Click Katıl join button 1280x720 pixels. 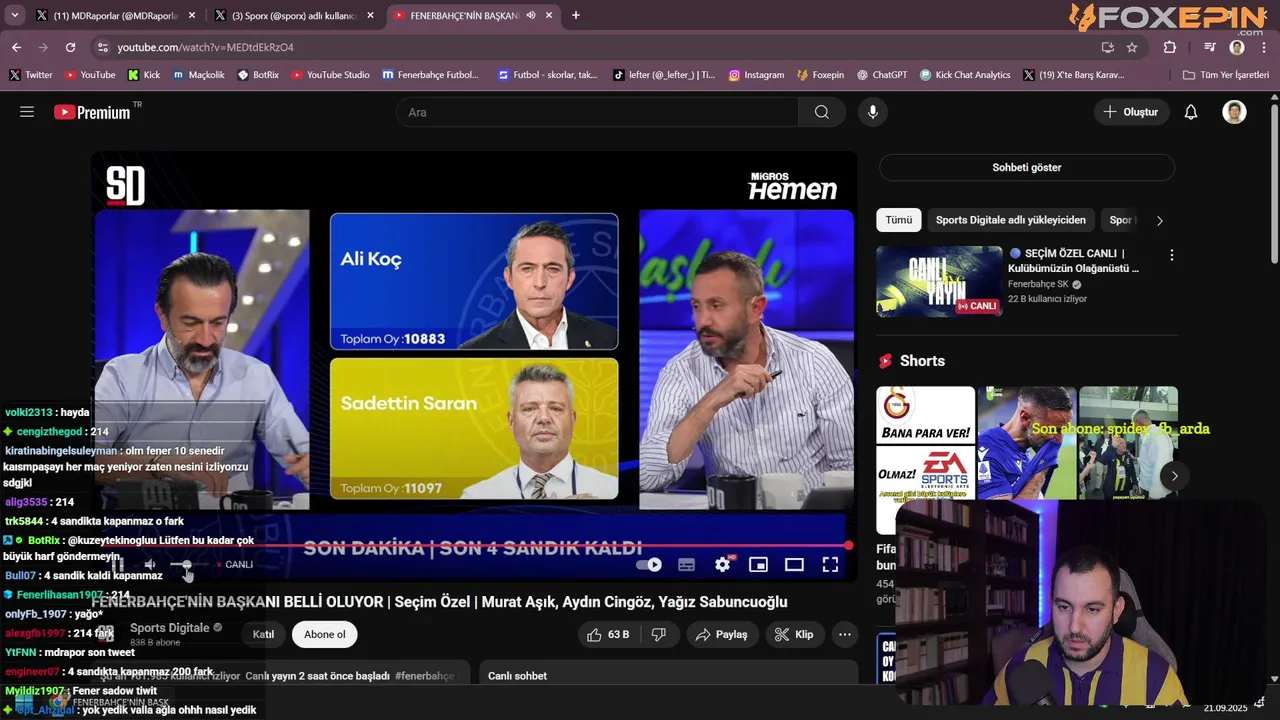[x=263, y=634]
